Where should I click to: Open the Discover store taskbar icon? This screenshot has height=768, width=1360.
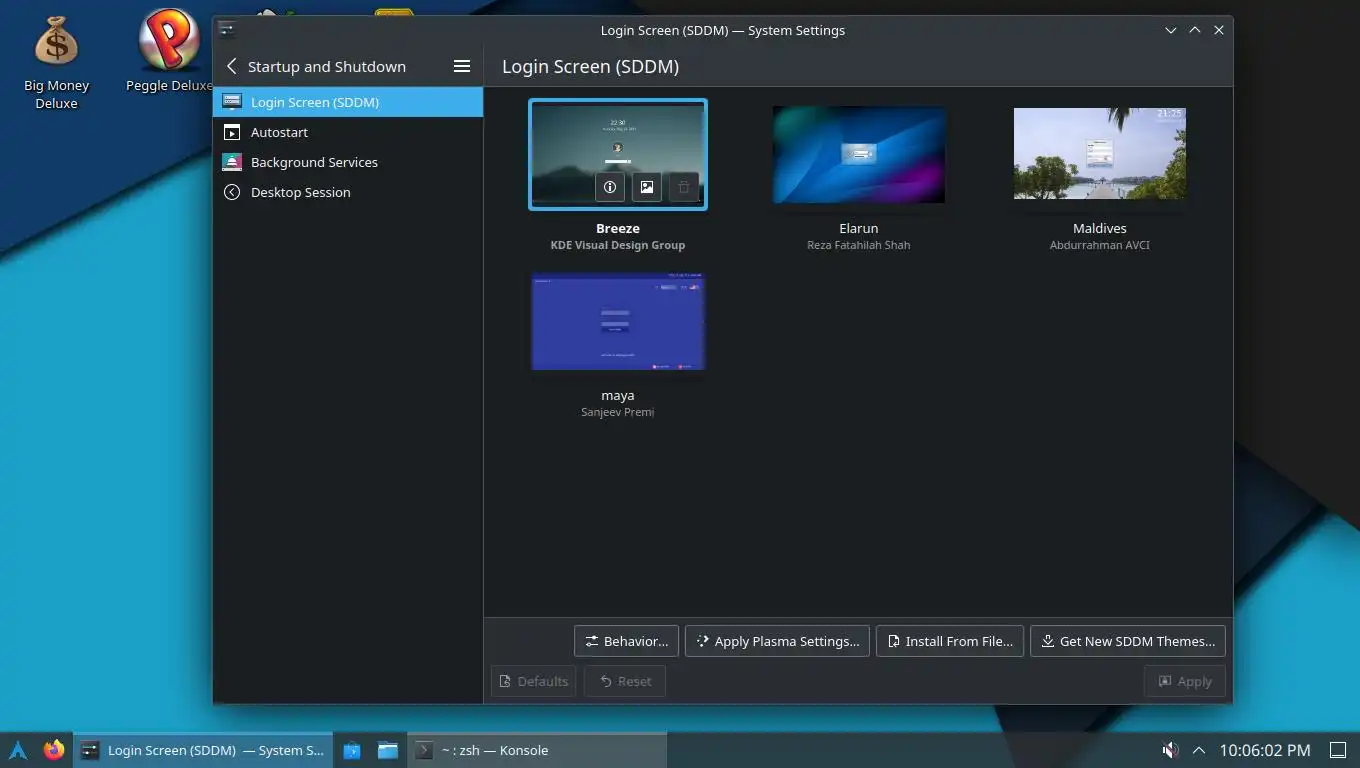coord(351,750)
